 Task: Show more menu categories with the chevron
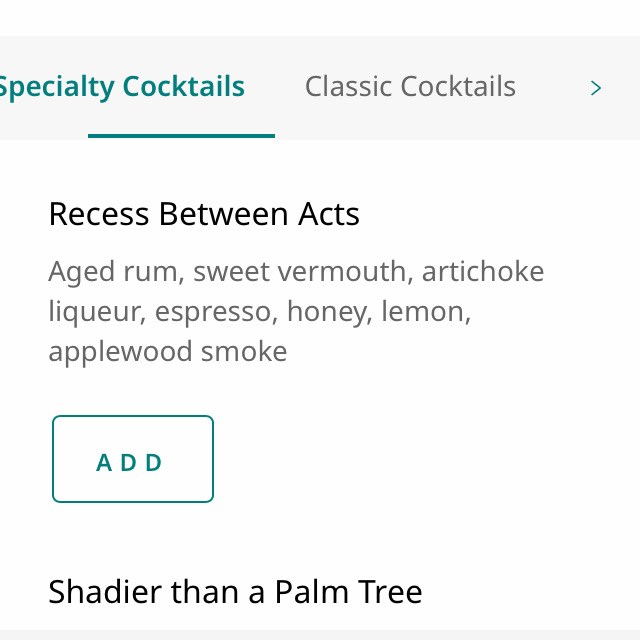(x=596, y=88)
